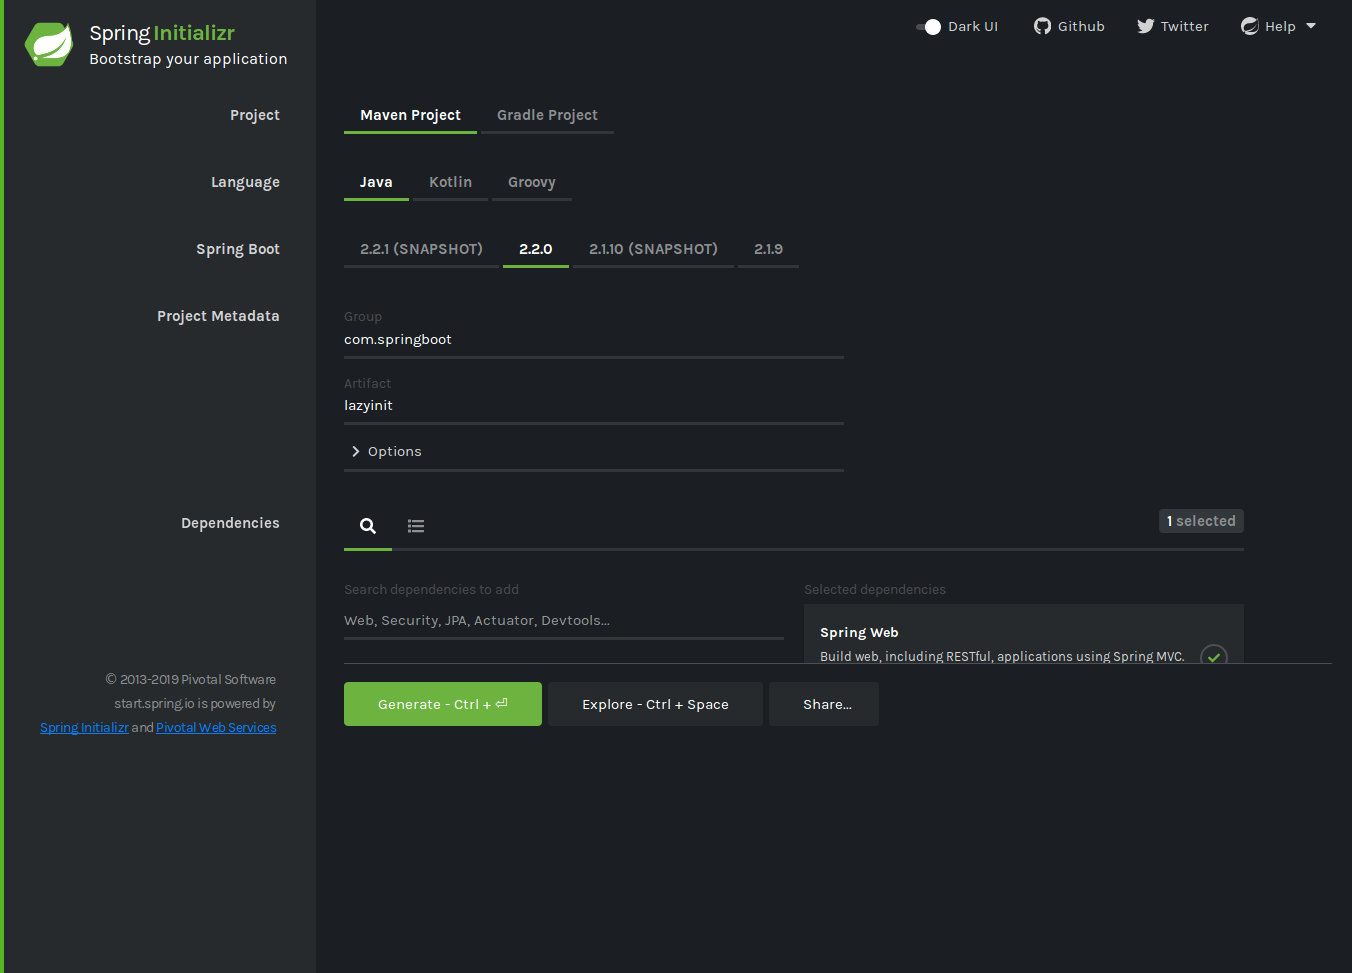Screen dimensions: 1352x973
Task: Click the Help menu label
Action: [x=1280, y=27]
